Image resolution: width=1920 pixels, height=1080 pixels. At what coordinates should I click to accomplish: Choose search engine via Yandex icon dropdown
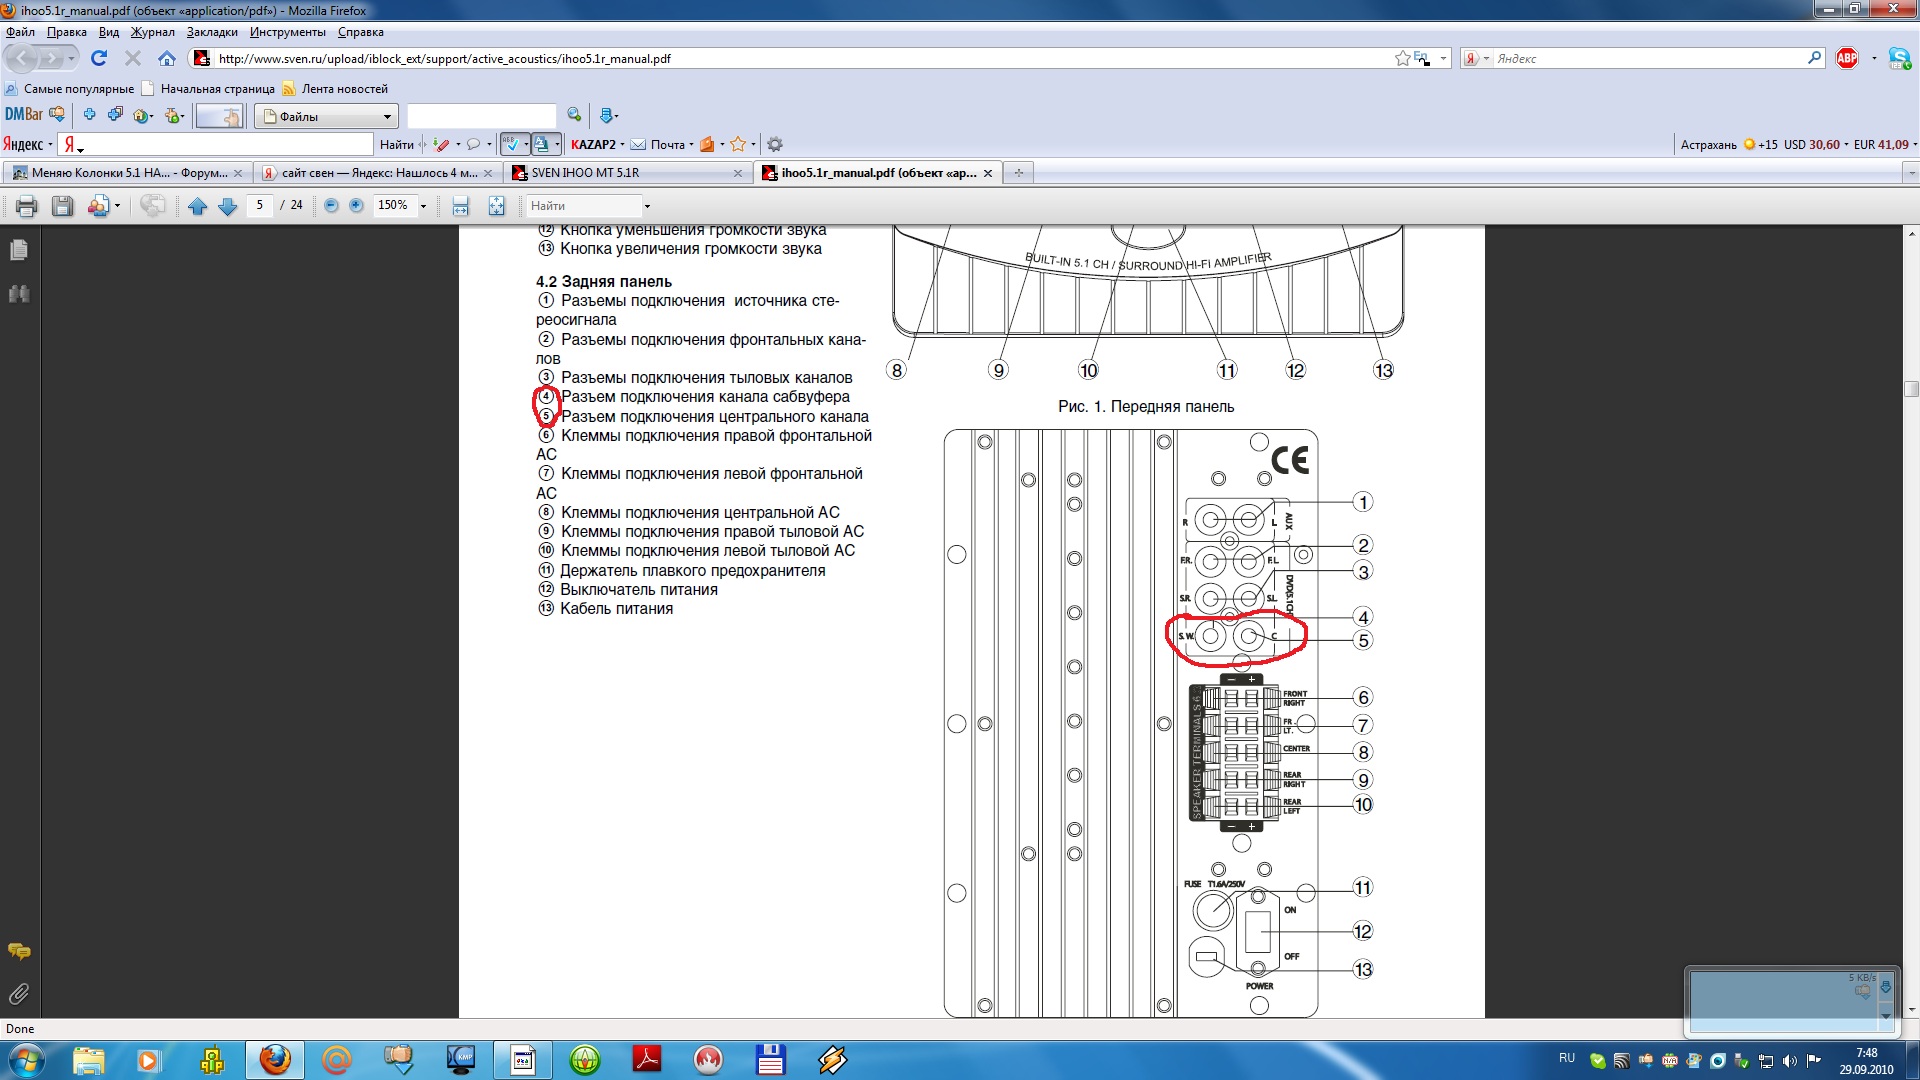point(1476,58)
